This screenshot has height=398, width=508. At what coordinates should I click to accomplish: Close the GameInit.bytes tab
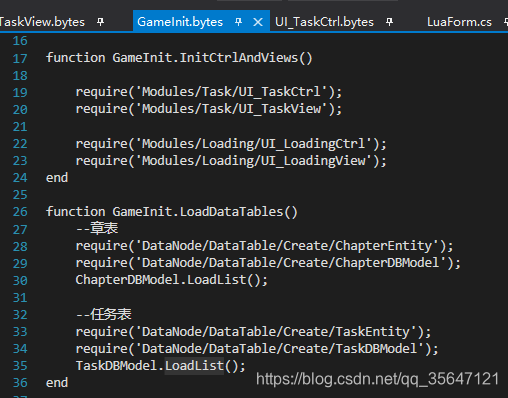[258, 22]
